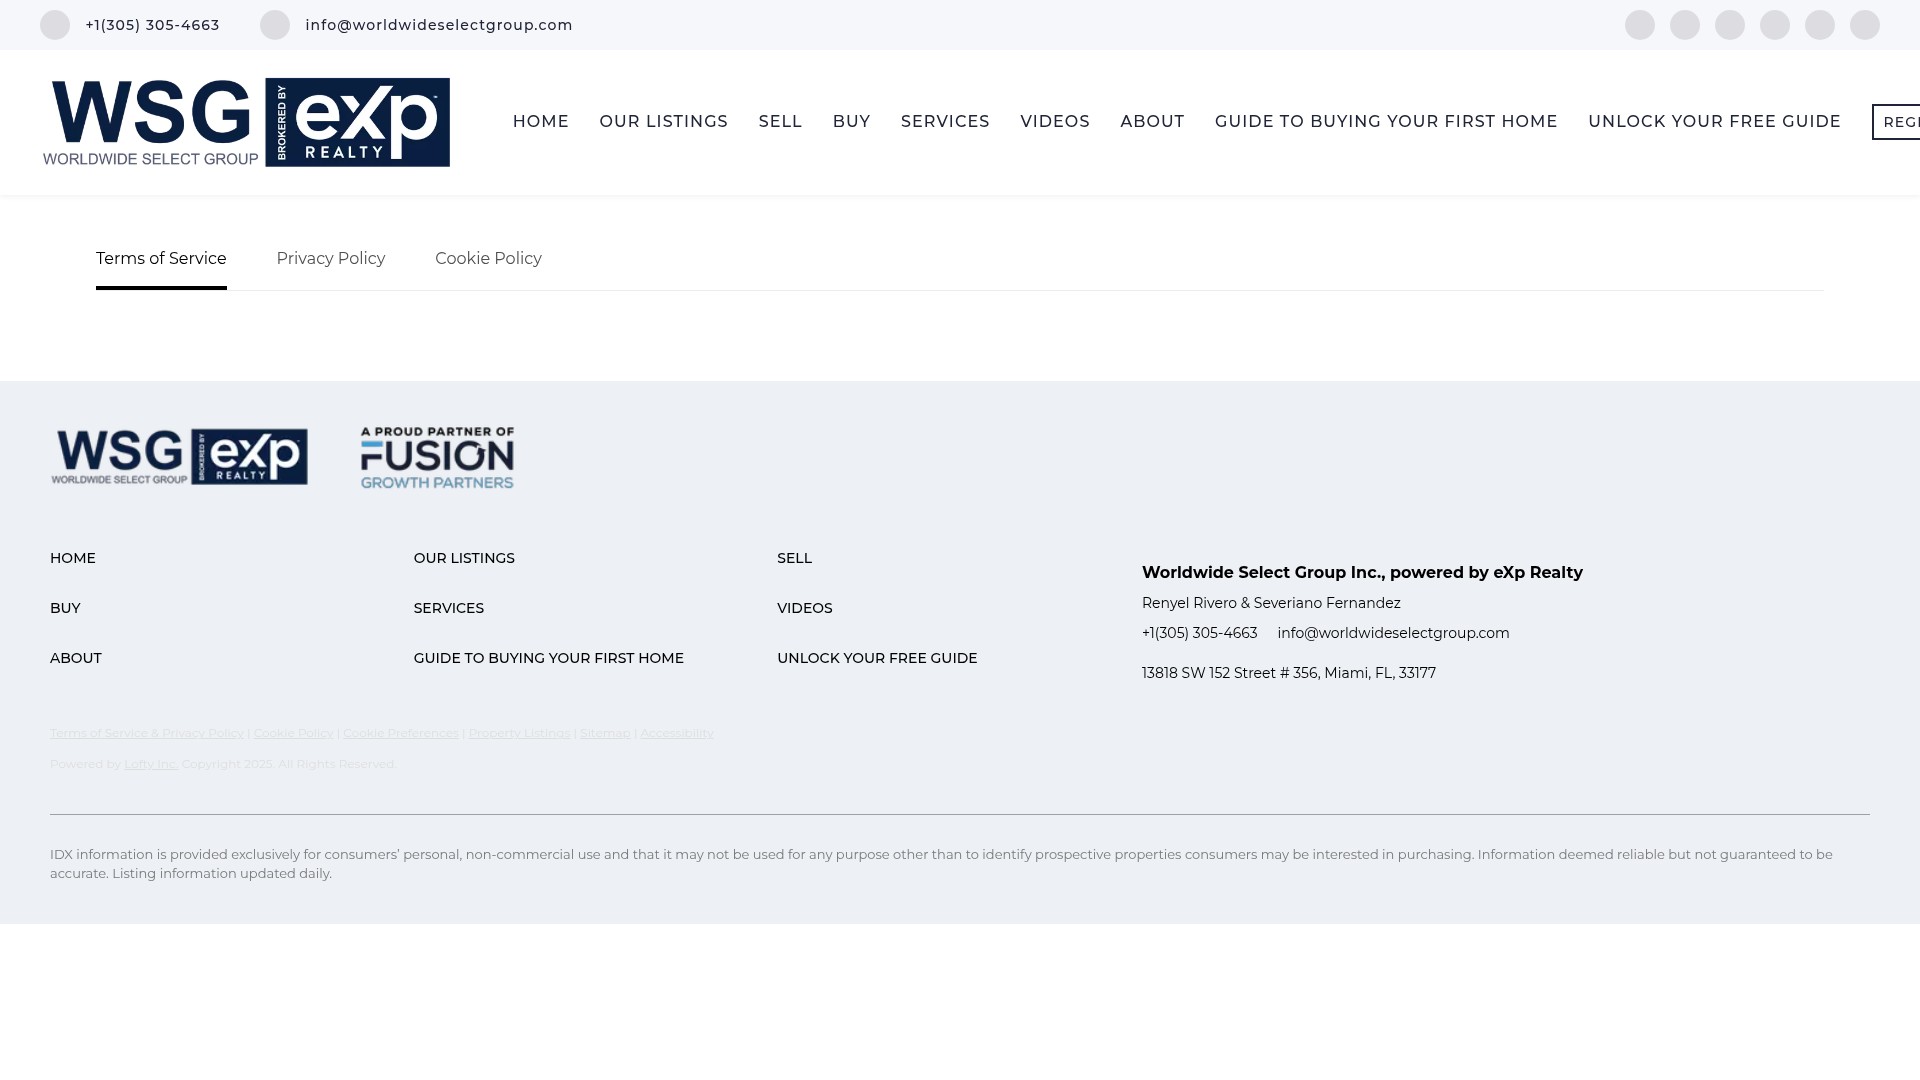1920x1080 pixels.
Task: Click the IDX information disclaimer text
Action: pos(941,864)
